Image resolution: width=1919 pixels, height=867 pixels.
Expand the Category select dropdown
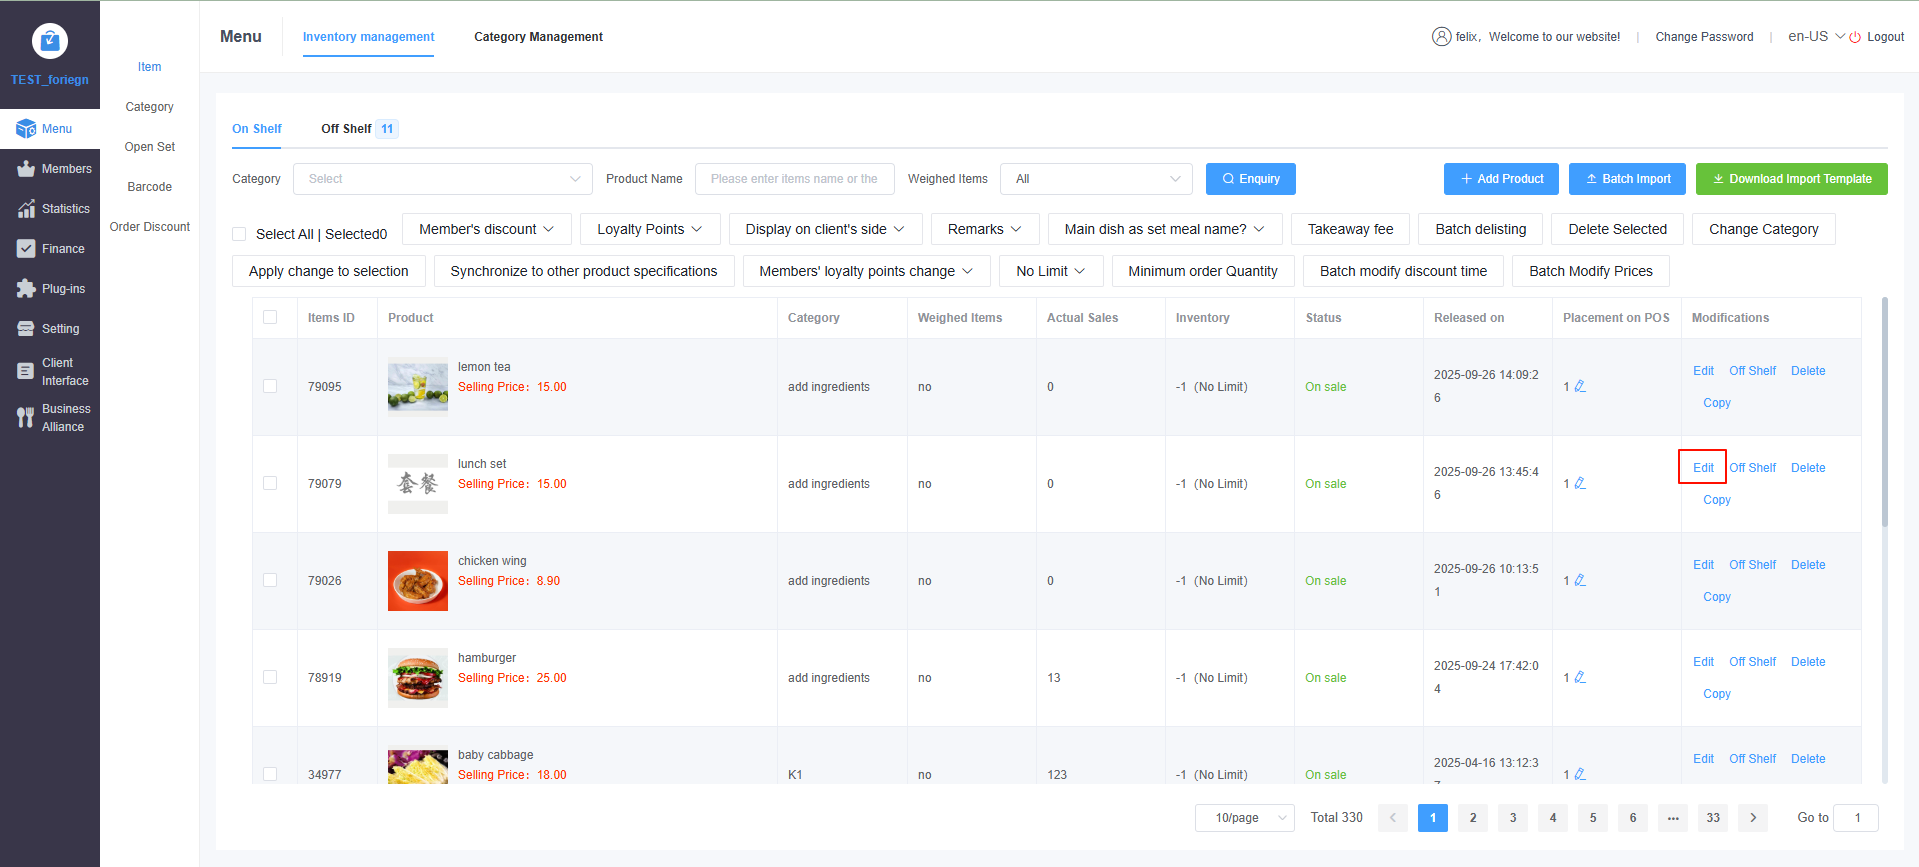[442, 179]
